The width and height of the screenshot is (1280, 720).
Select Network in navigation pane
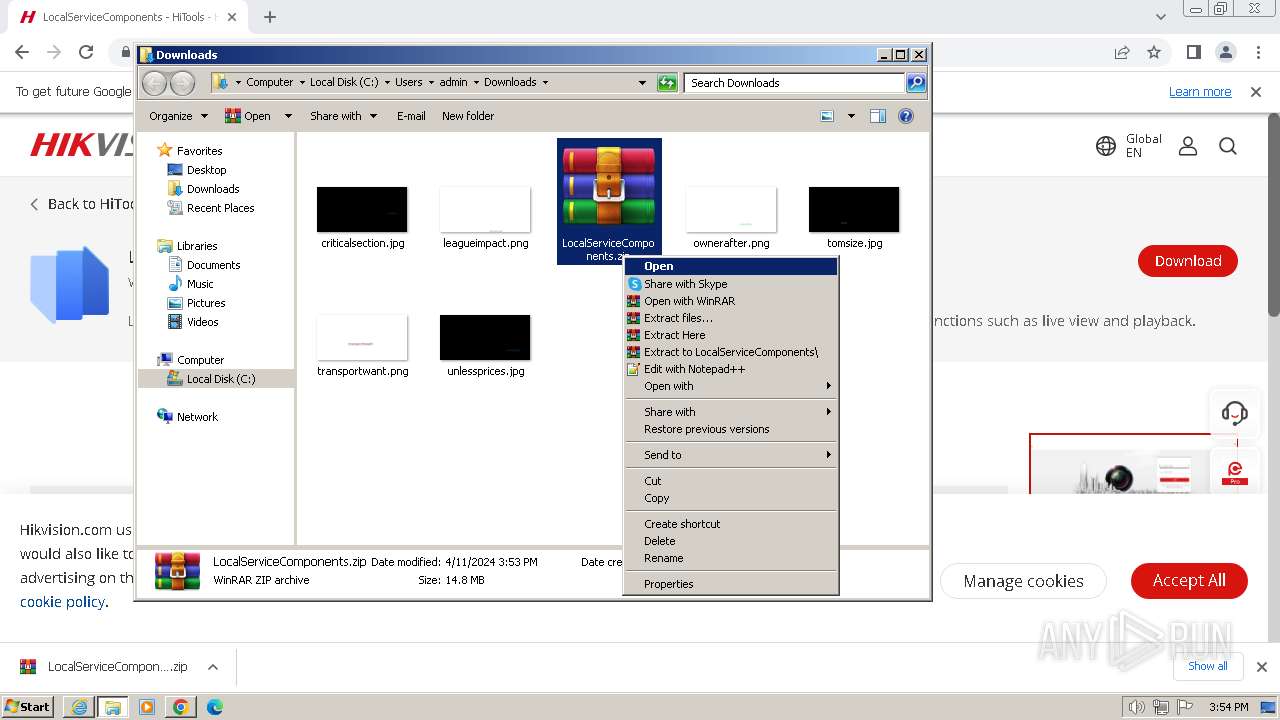(x=197, y=417)
